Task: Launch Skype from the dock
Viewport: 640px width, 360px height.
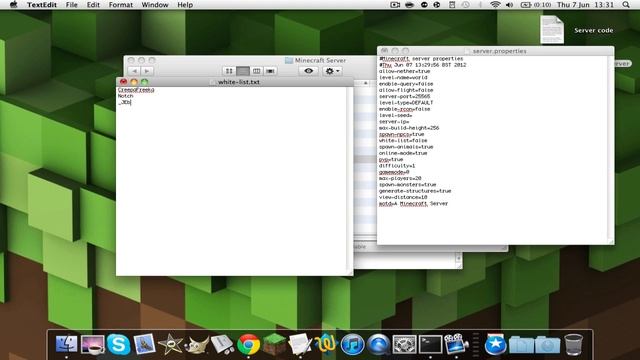Action: pyautogui.click(x=118, y=344)
